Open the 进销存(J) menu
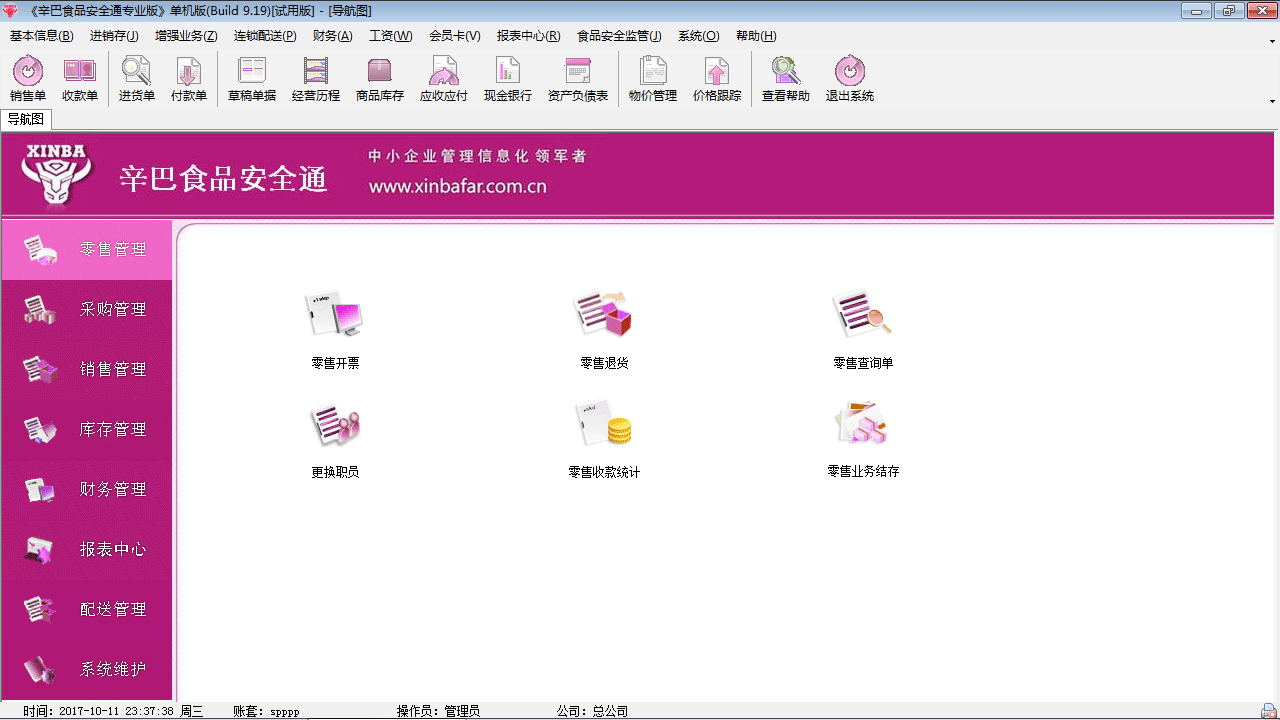Image resolution: width=1280 pixels, height=720 pixels. (x=114, y=36)
